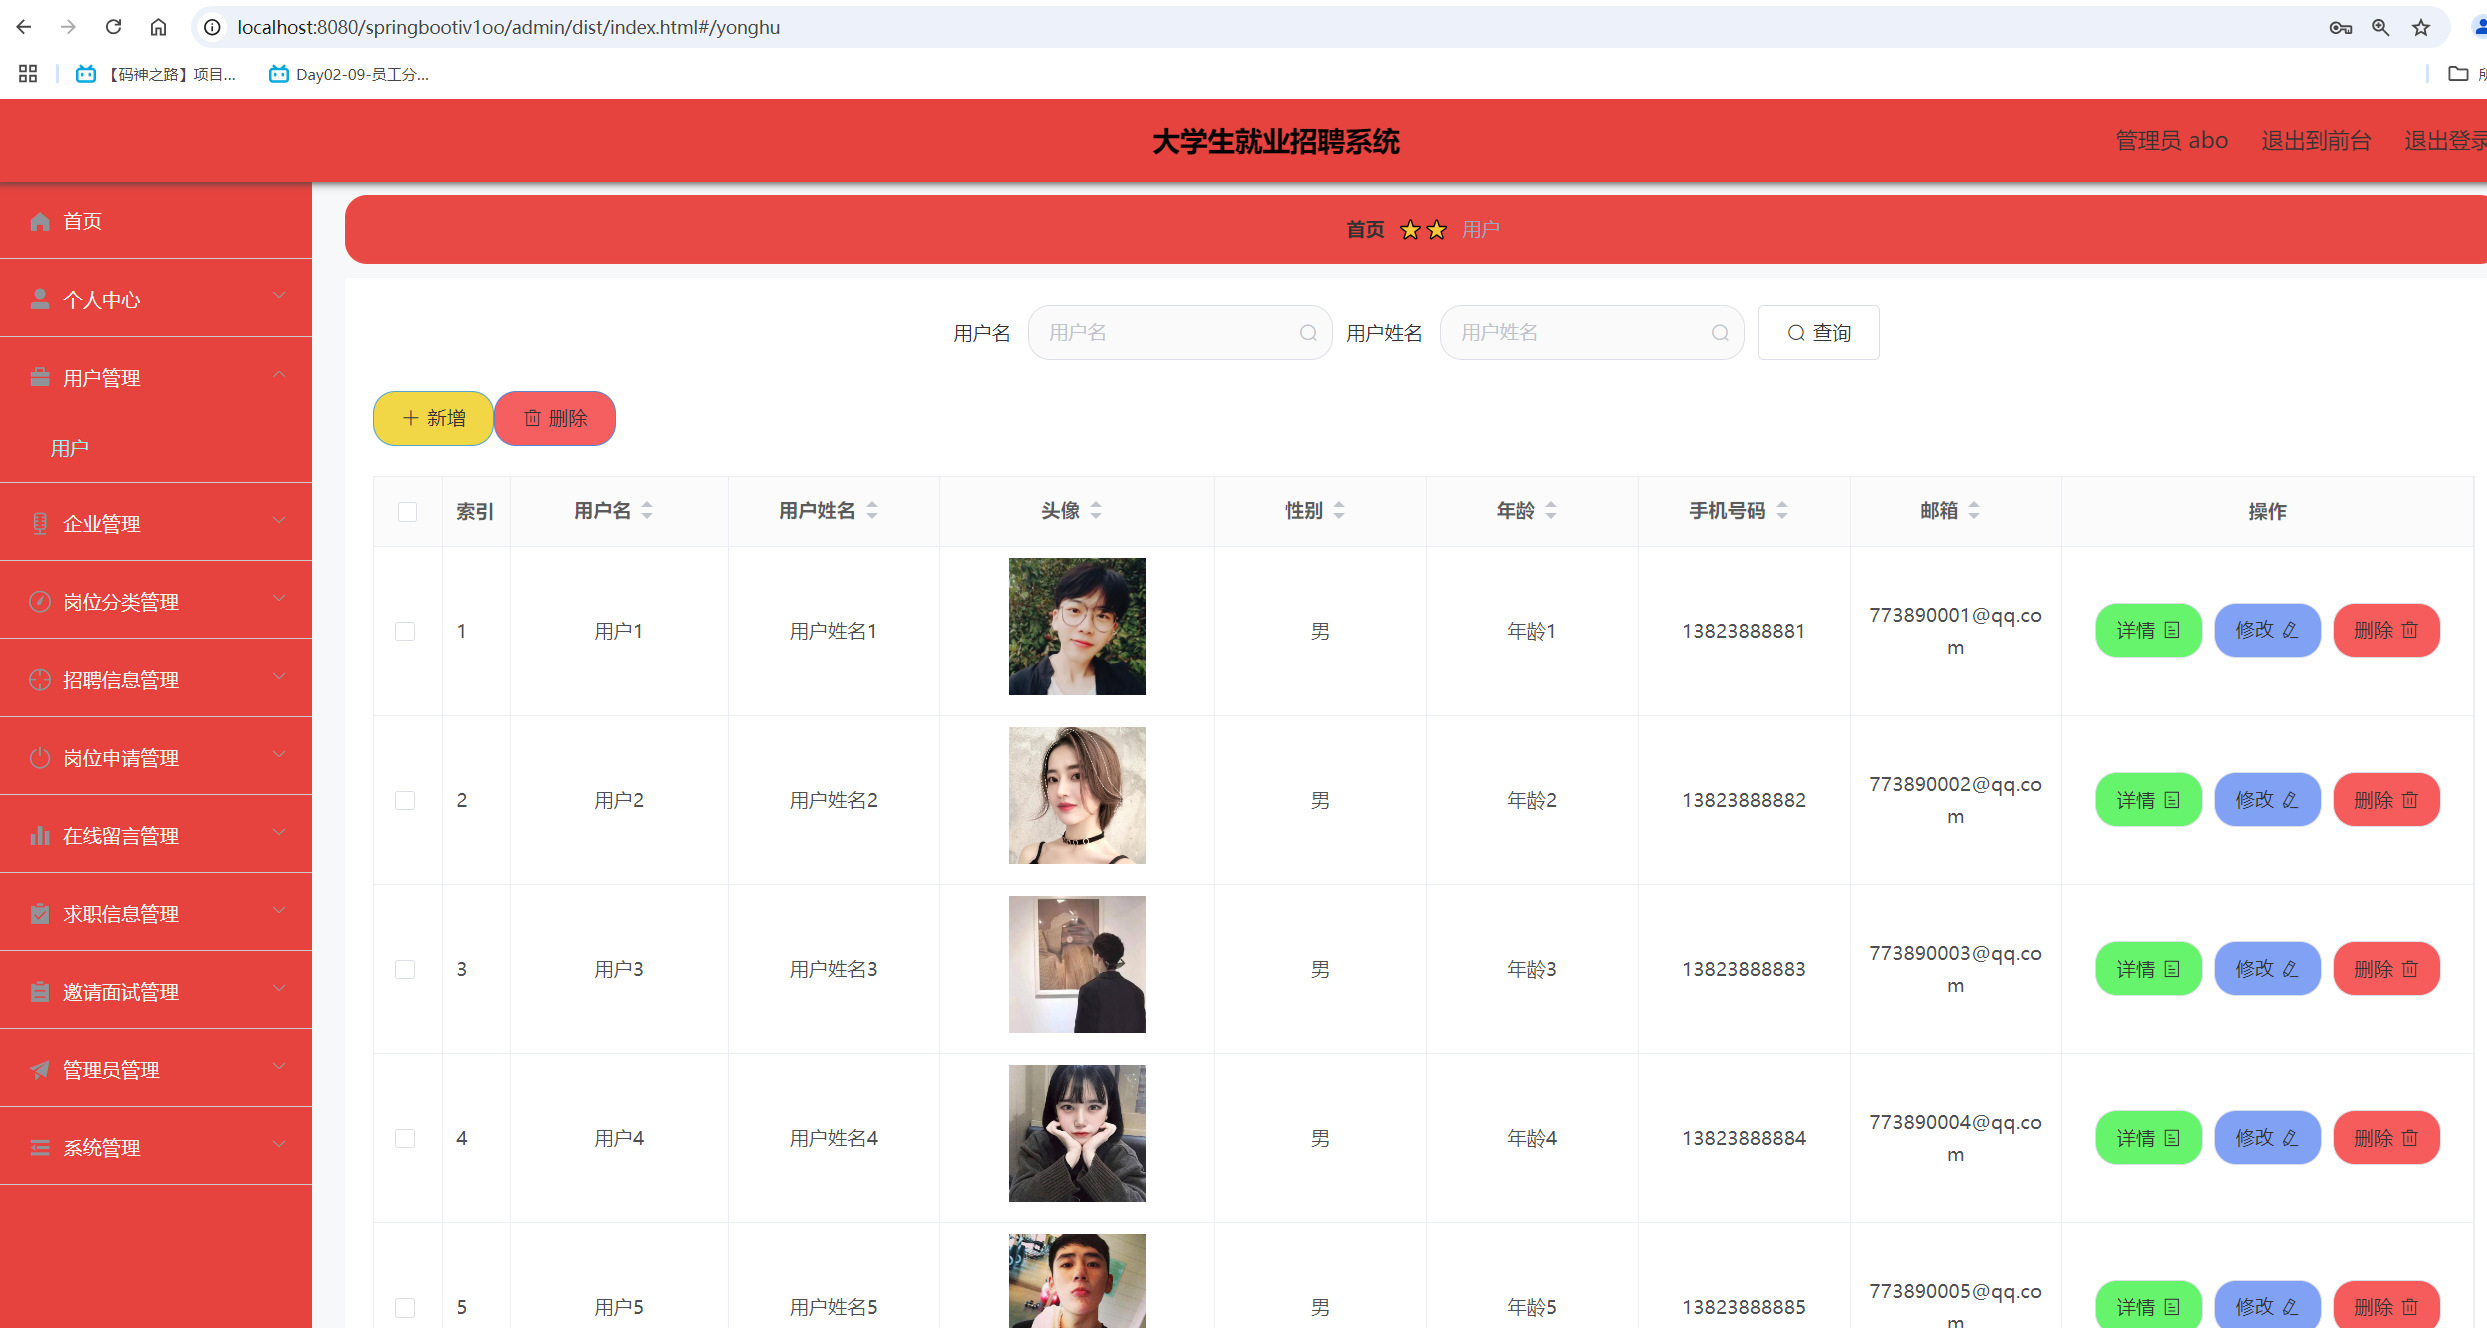The image size is (2487, 1328).
Task: Expand the 招聘信息管理 section chevron
Action: click(x=279, y=676)
